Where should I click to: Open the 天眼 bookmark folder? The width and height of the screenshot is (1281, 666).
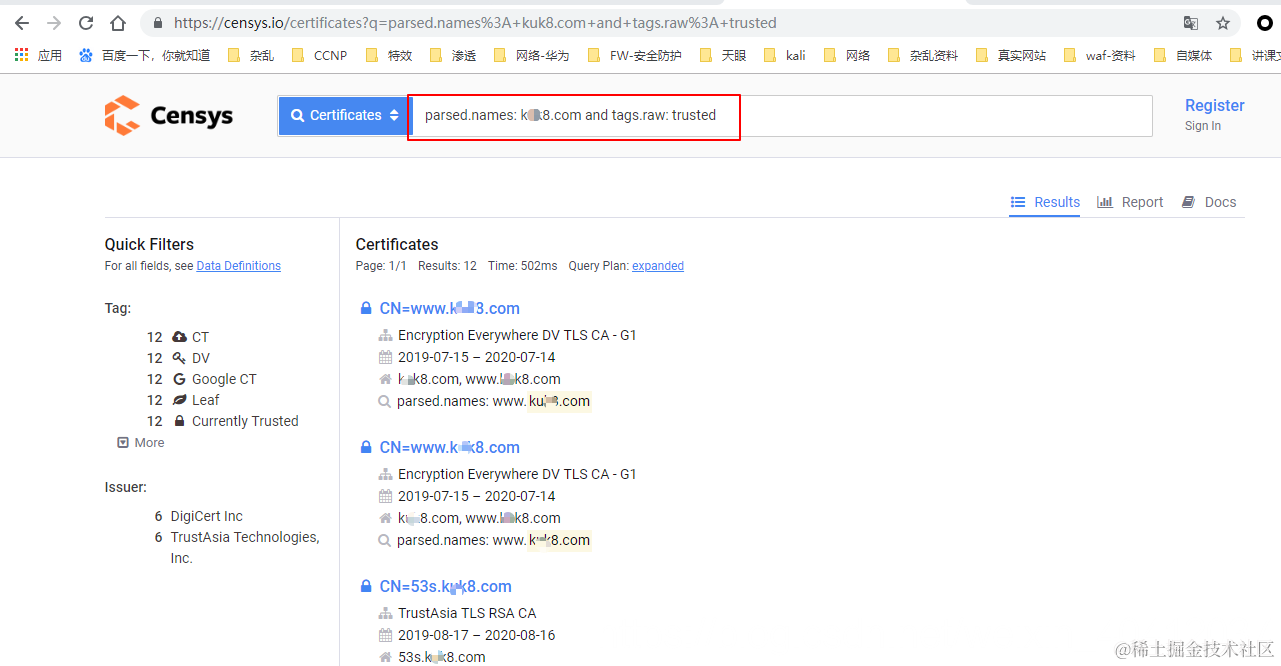723,55
